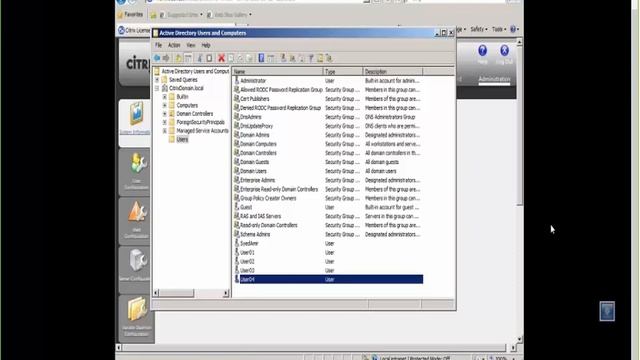Expand the Builtin folder
Screen dimensions: 640x360
[x=165, y=97]
